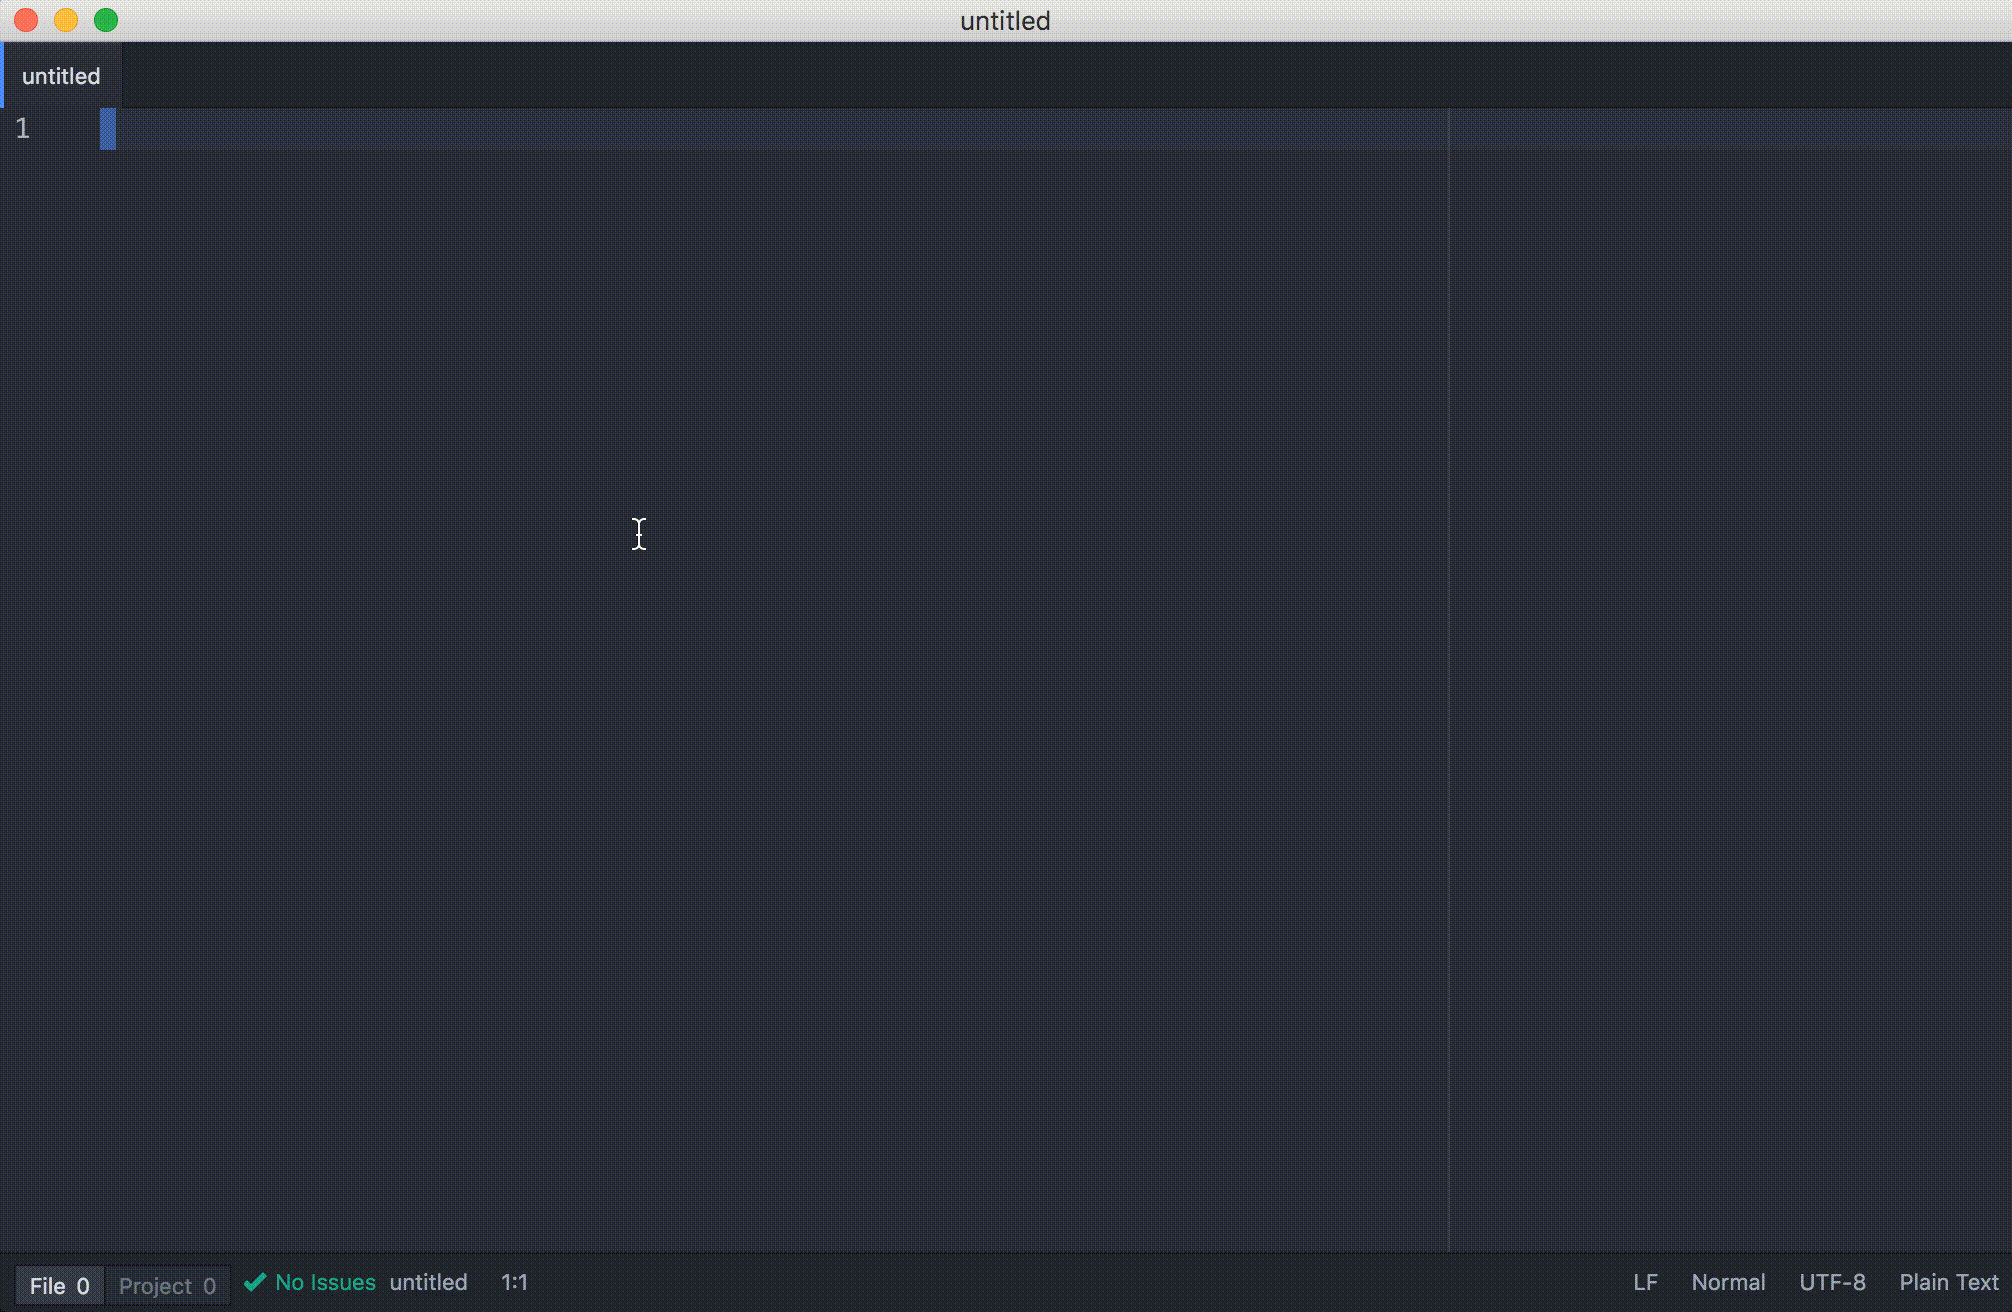The image size is (2012, 1312).
Task: Click the Normal mode indicator in status bar
Action: (x=1727, y=1282)
